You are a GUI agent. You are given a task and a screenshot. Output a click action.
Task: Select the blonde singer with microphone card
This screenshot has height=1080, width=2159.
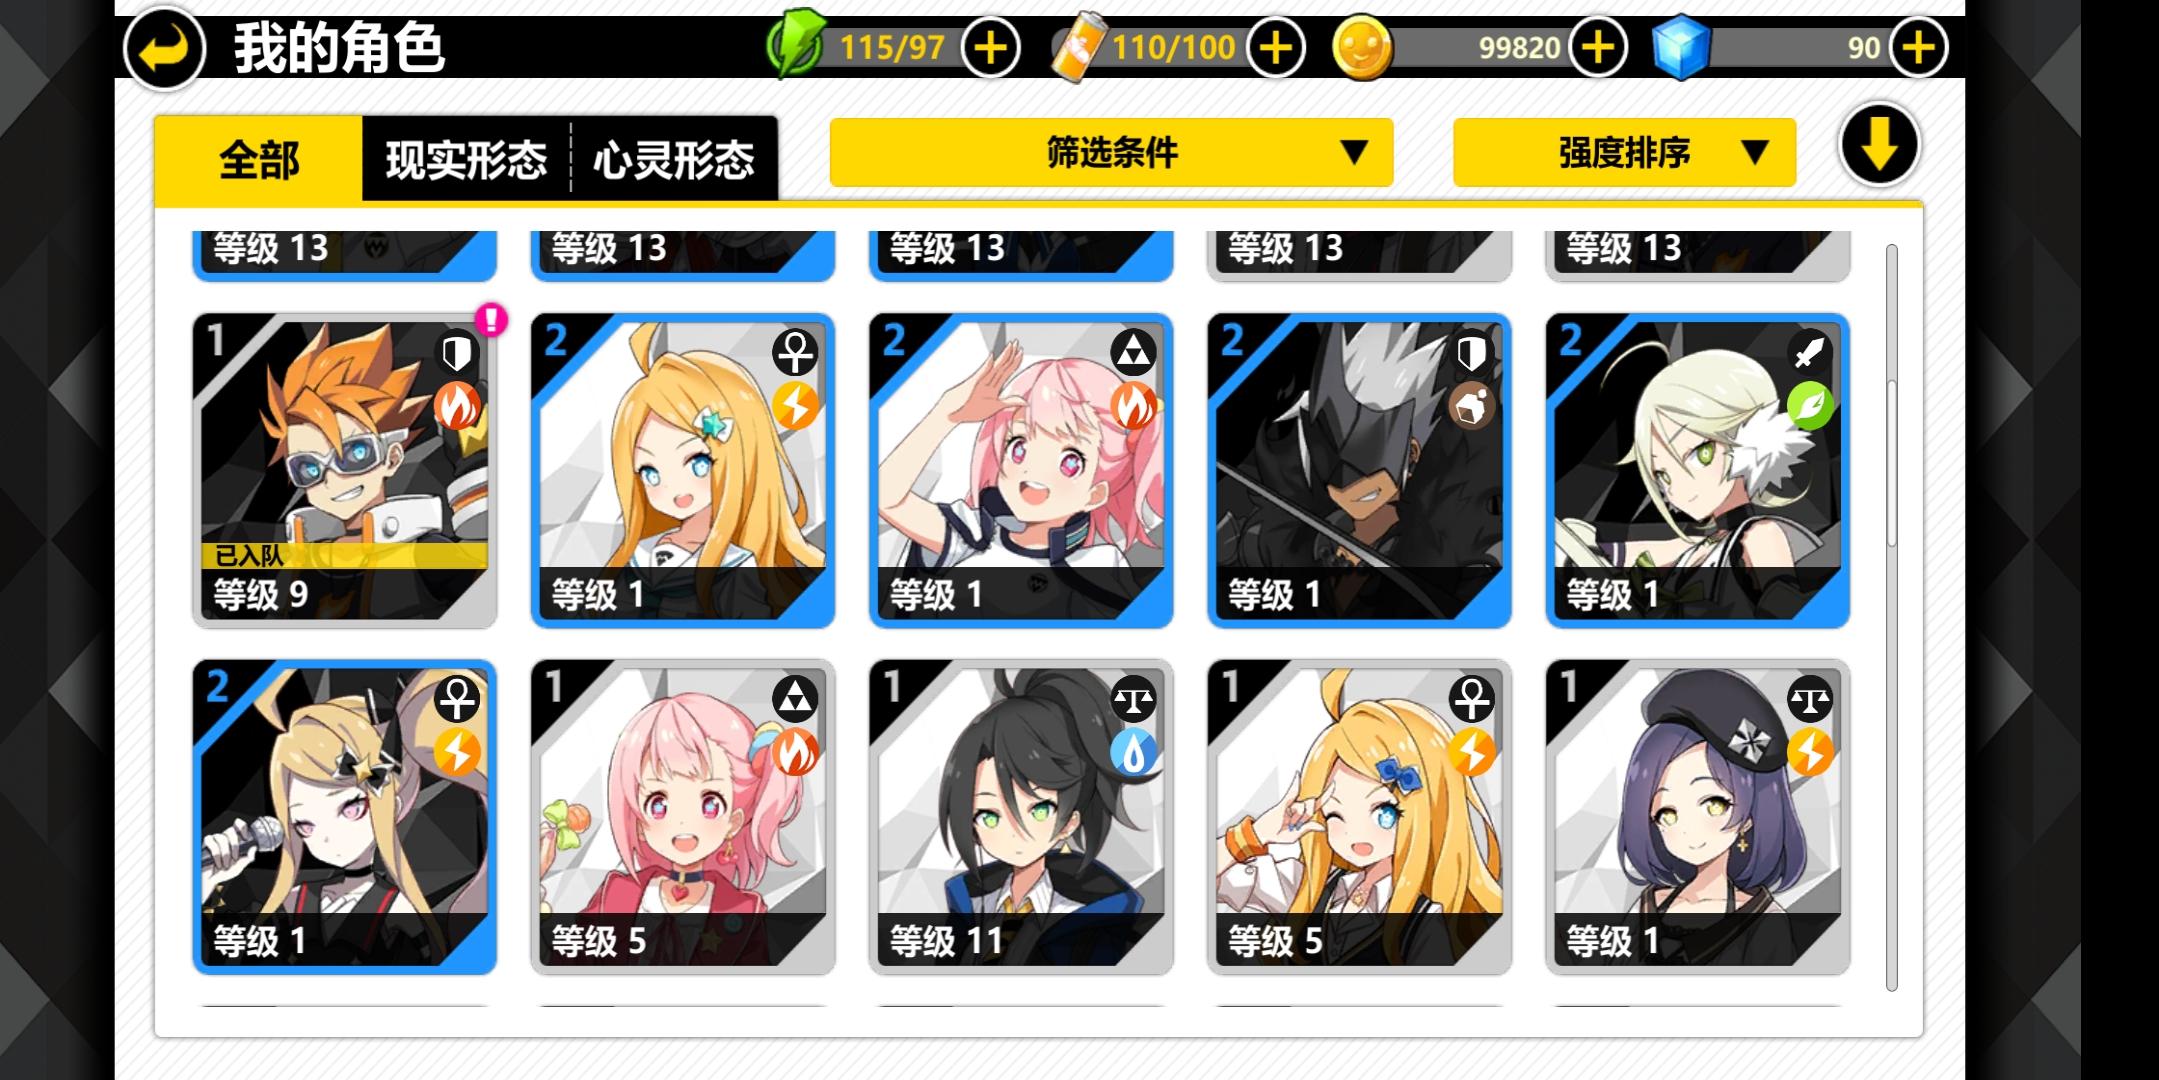[344, 817]
